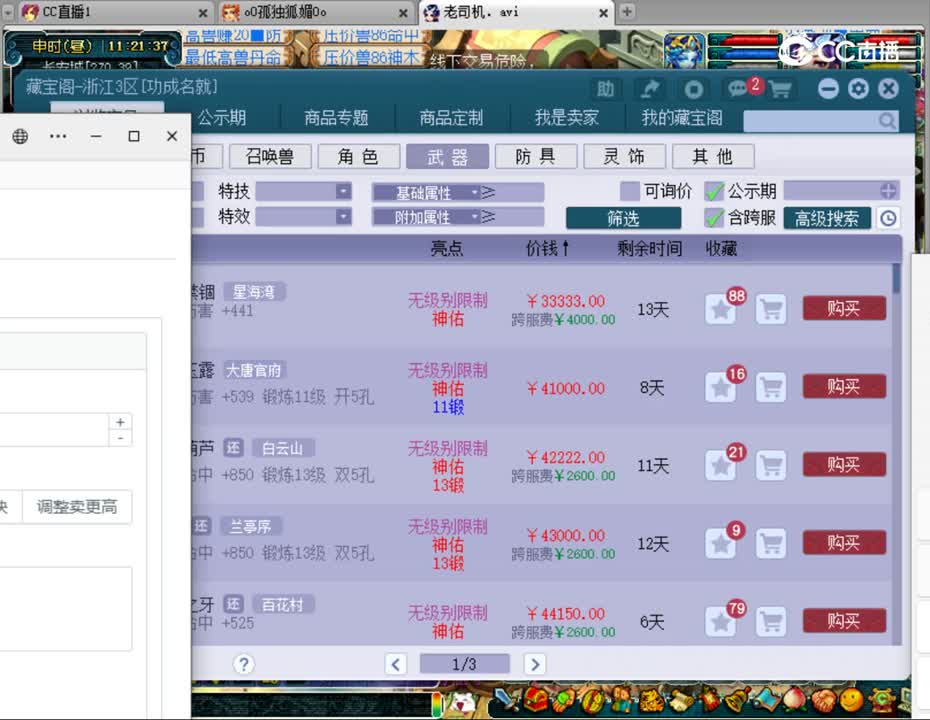
Task: Buy the ¥42222.00 白云山 item
Action: point(844,464)
